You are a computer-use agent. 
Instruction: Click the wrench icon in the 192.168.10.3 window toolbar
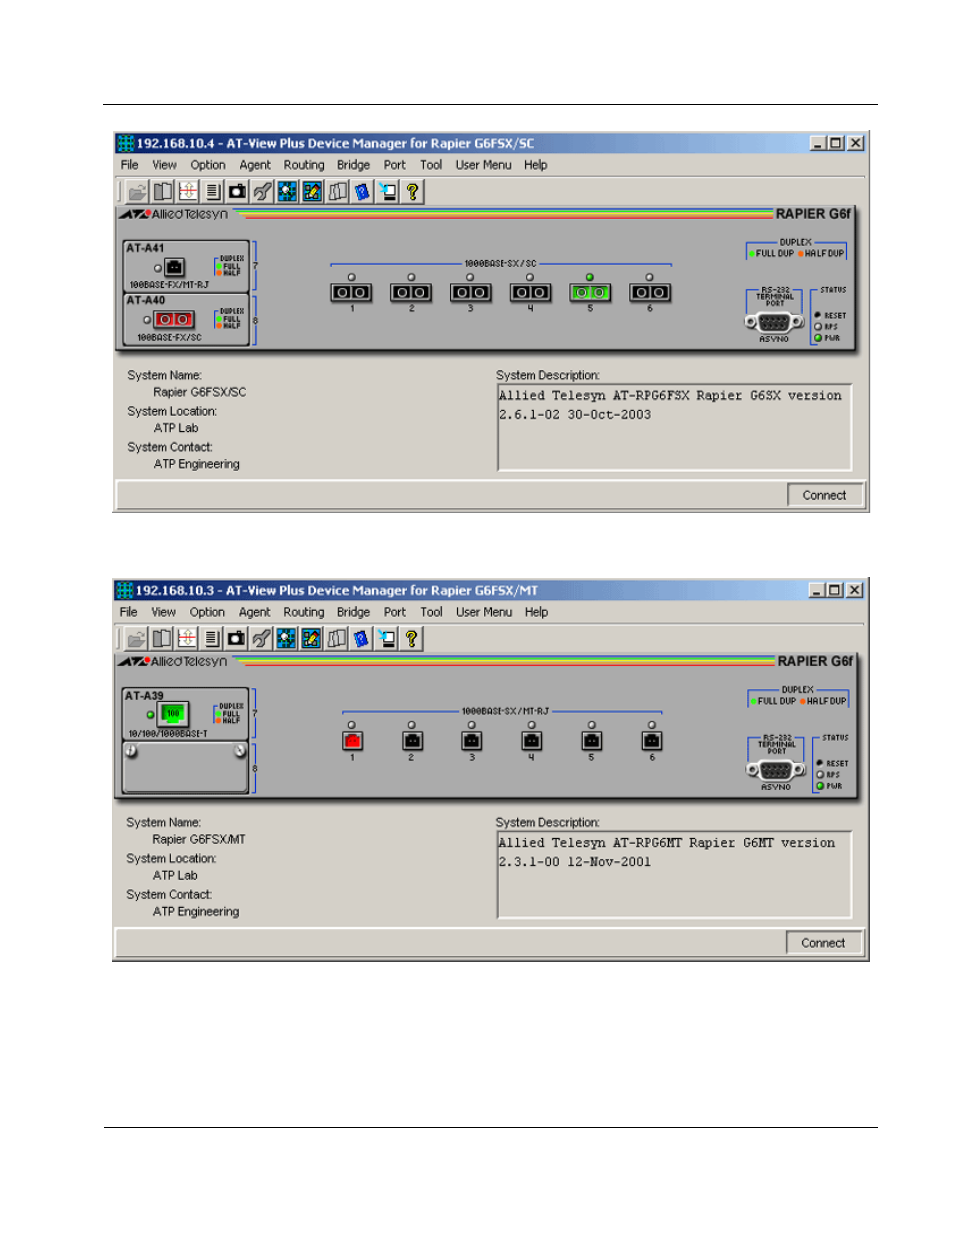pyautogui.click(x=261, y=638)
